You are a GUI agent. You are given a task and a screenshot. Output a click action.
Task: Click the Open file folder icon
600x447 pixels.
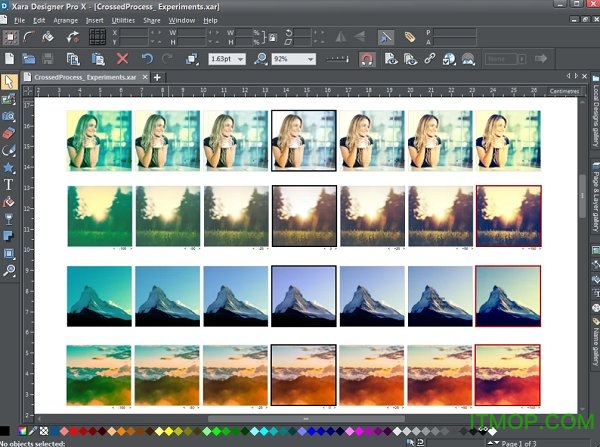[x=29, y=59]
